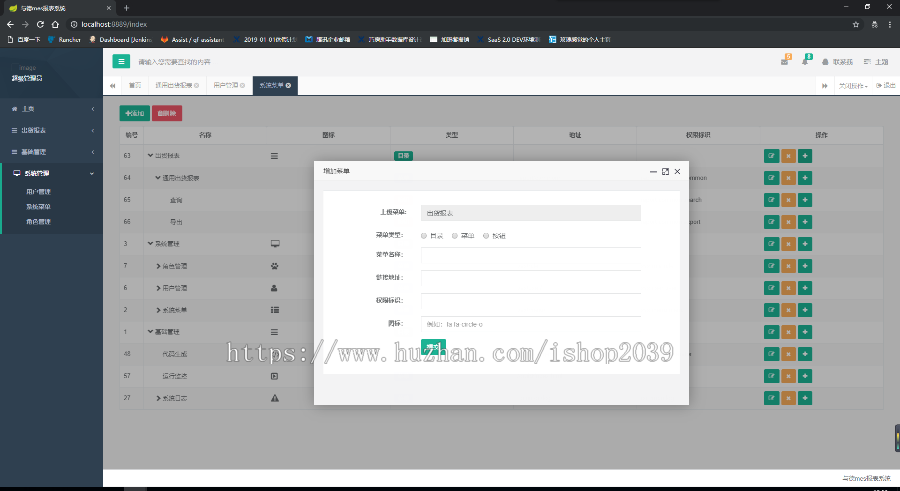Switch to the 首页 tab

pyautogui.click(x=134, y=86)
